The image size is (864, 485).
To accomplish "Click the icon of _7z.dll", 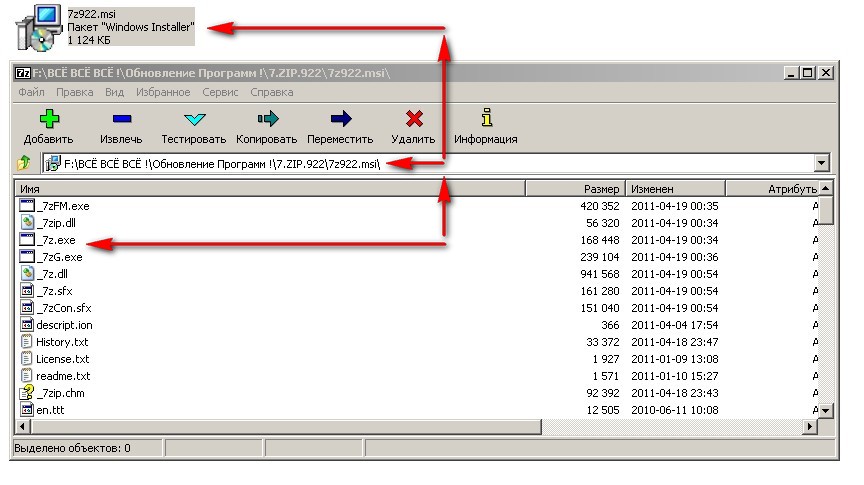I will tap(26, 273).
